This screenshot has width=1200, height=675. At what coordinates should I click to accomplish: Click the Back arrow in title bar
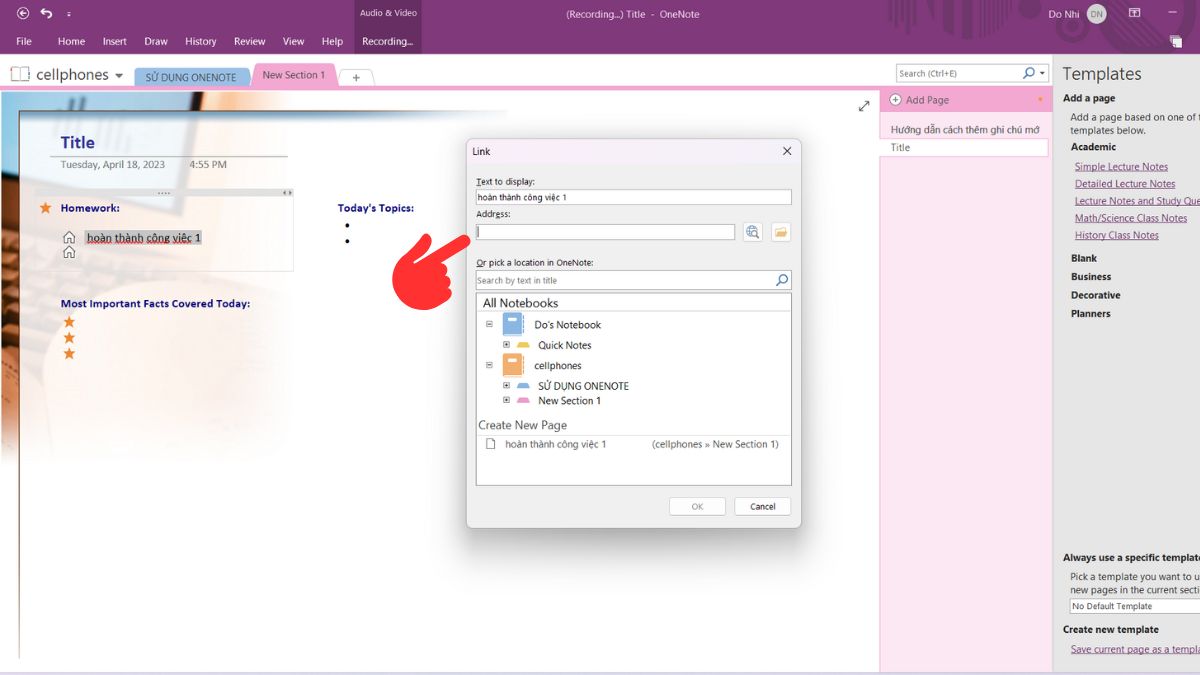[23, 14]
